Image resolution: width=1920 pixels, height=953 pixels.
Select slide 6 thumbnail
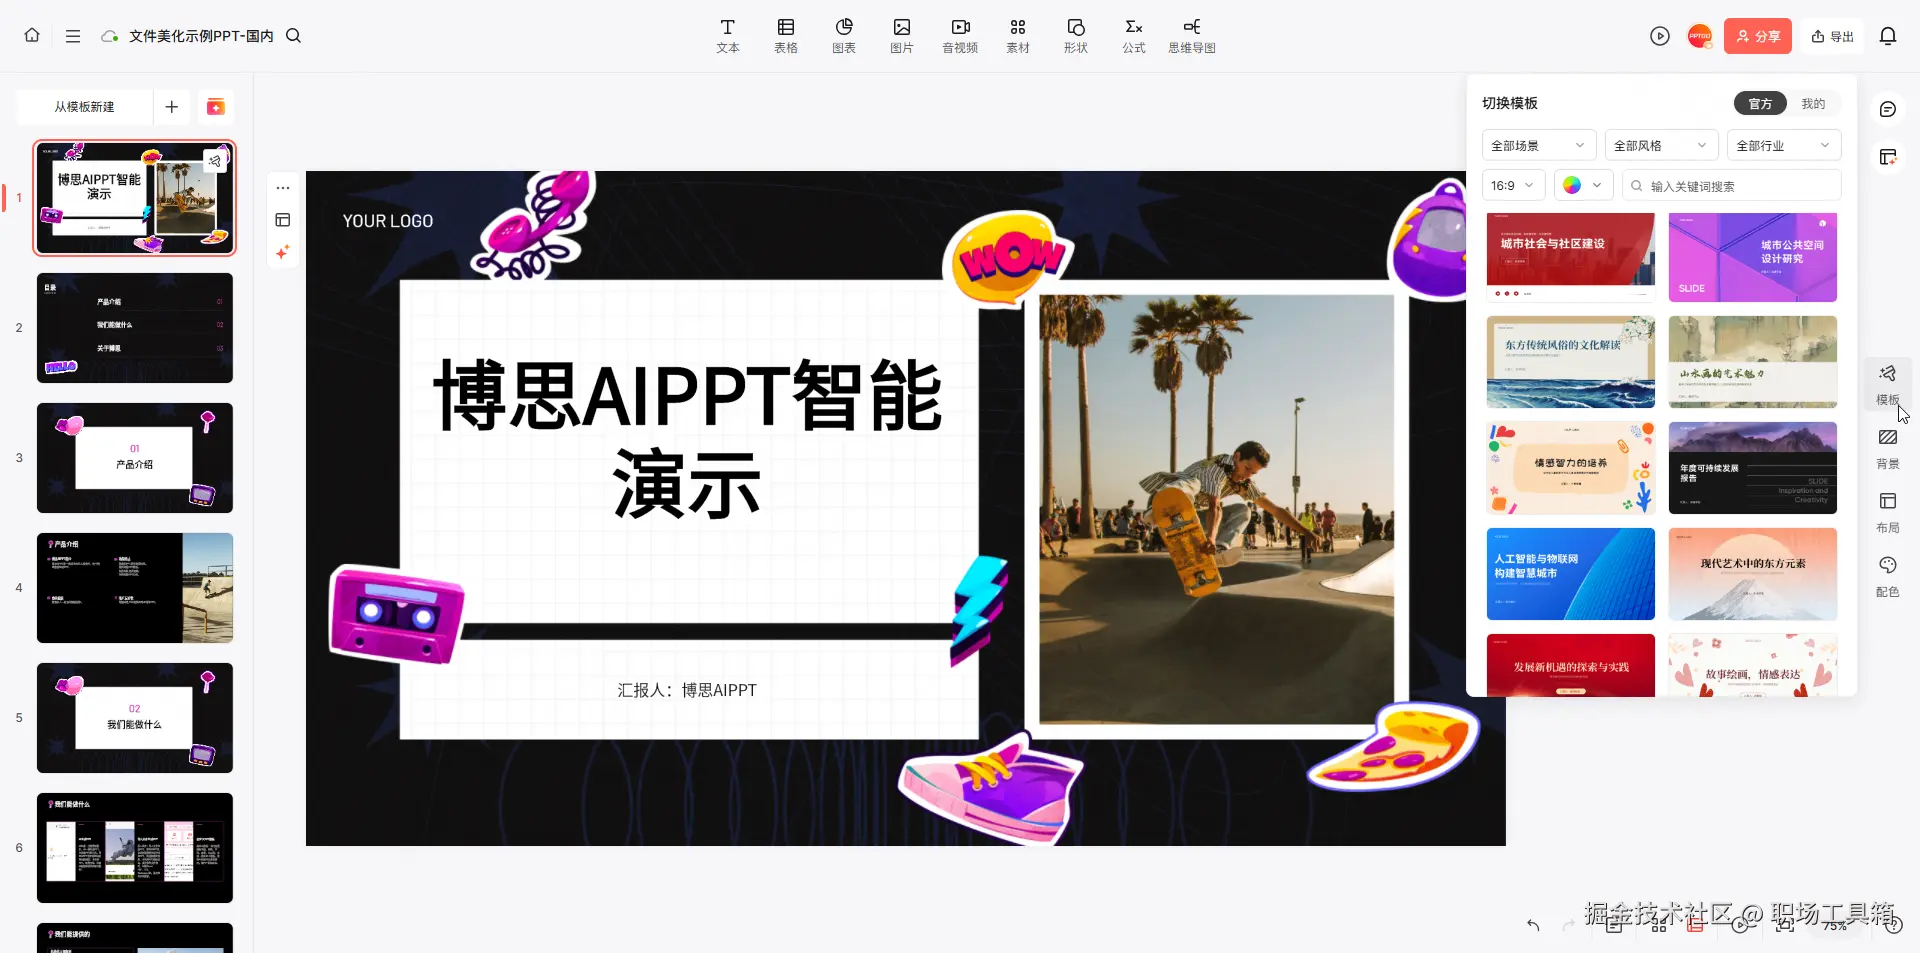pyautogui.click(x=135, y=848)
